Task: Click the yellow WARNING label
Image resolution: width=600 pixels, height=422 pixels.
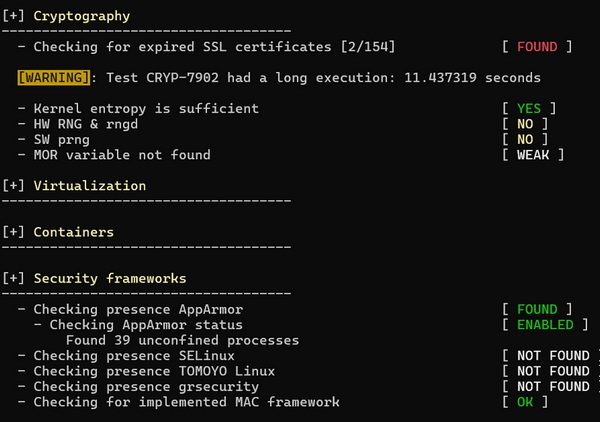Action: (53, 78)
